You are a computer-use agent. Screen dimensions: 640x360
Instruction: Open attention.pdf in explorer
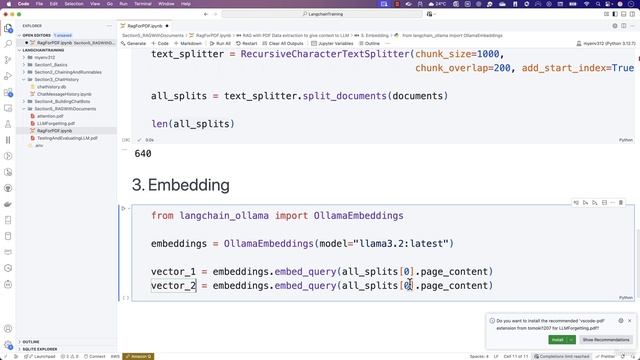(x=50, y=116)
